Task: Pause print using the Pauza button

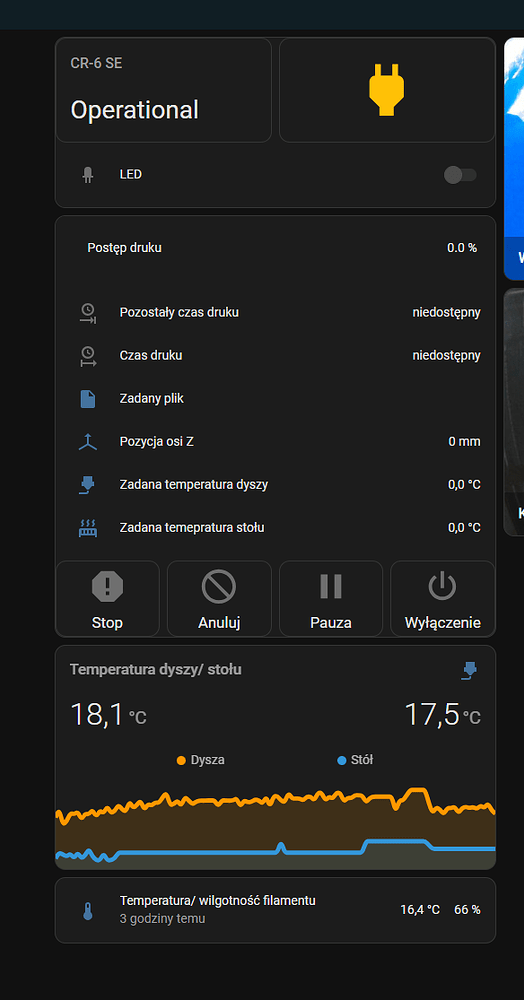Action: pyautogui.click(x=331, y=599)
